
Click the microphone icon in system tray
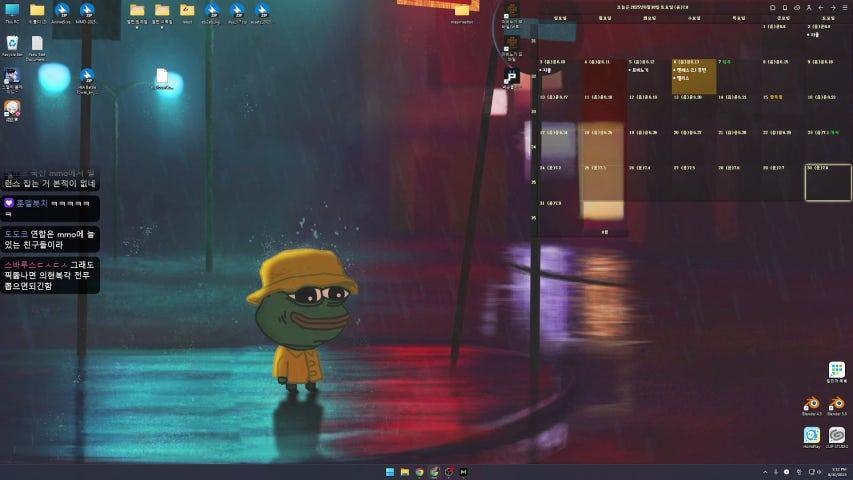click(x=776, y=472)
